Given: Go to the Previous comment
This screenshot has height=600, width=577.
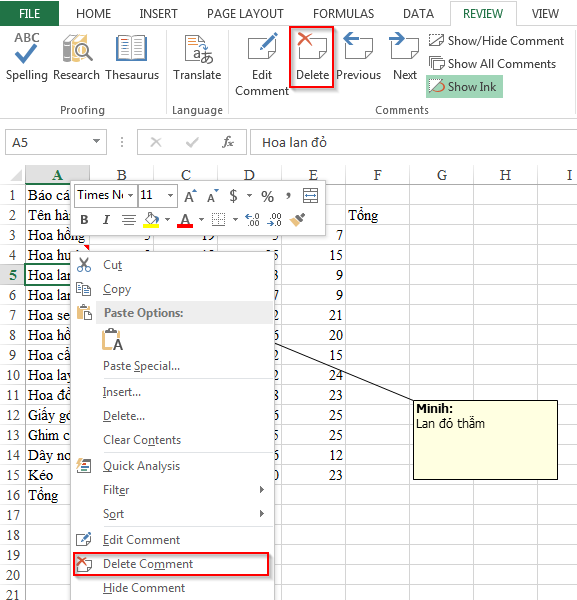Looking at the screenshot, I should pos(359,57).
